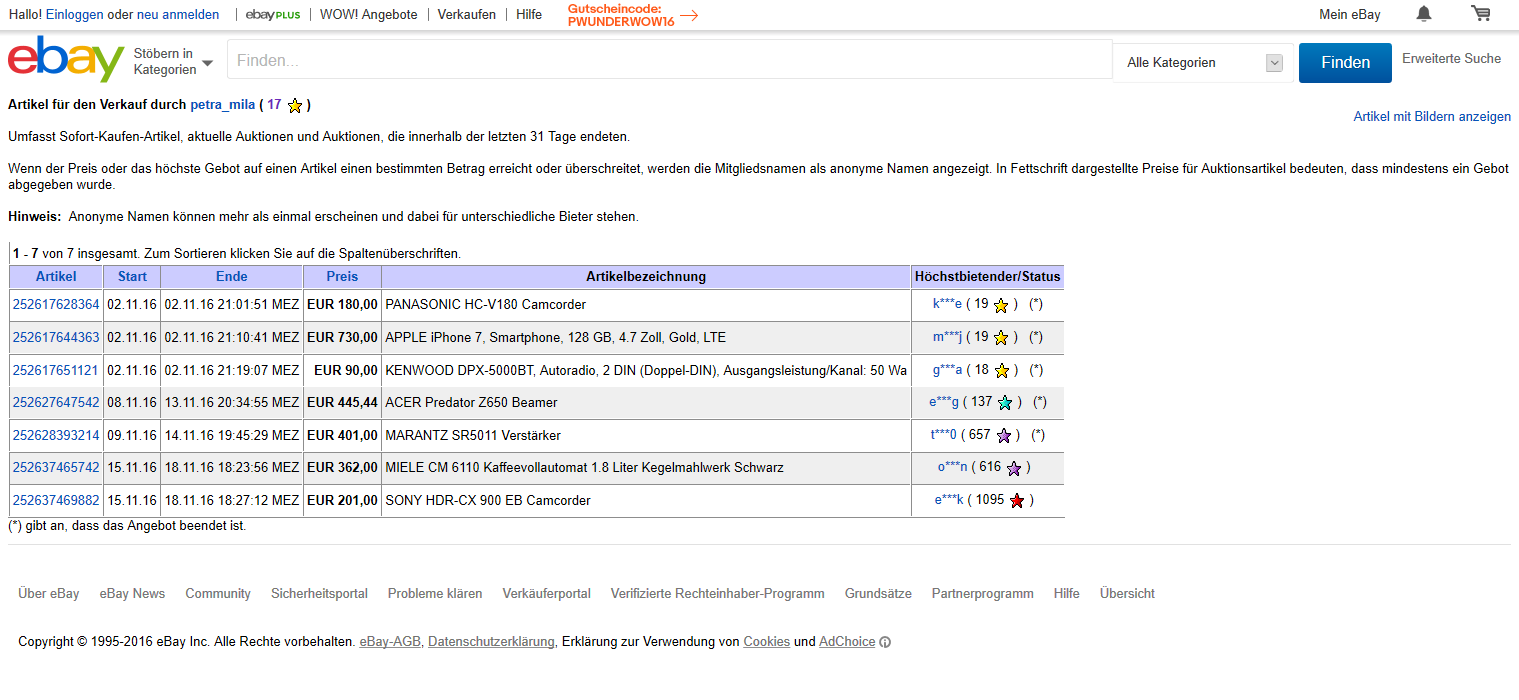Sort by Ende column header
Screen dimensions: 1519x700
click(x=232, y=277)
